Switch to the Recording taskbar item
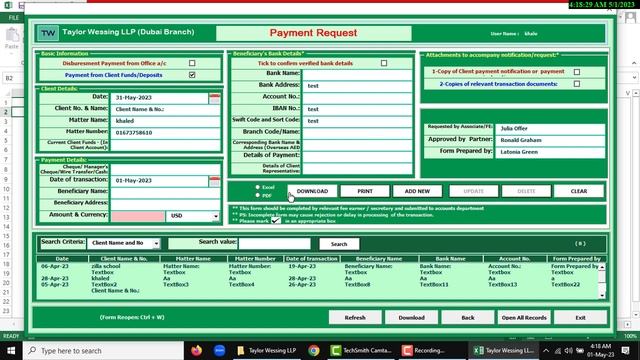Screen dimensions: 640x360 coord(423,351)
